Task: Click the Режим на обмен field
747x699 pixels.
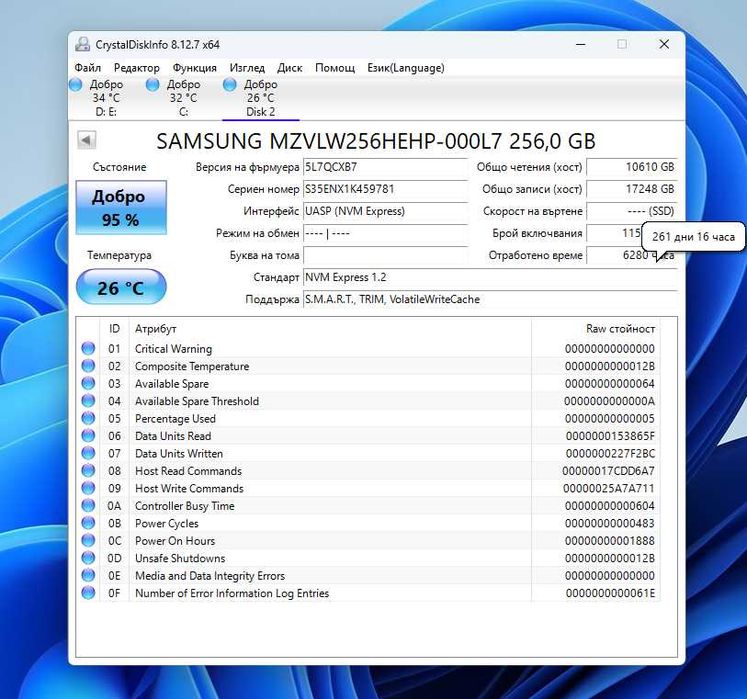Action: point(385,233)
